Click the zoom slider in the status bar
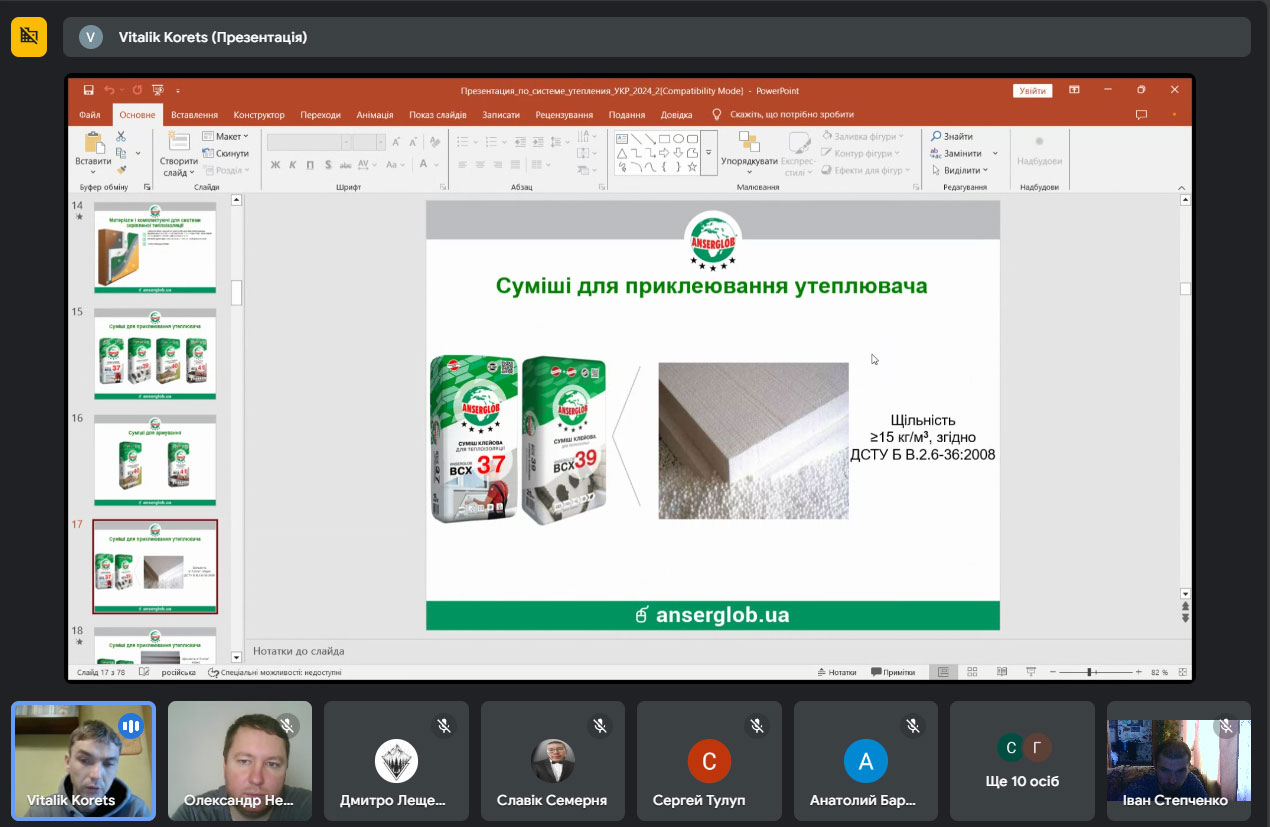Viewport: 1270px width, 827px height. point(1095,672)
